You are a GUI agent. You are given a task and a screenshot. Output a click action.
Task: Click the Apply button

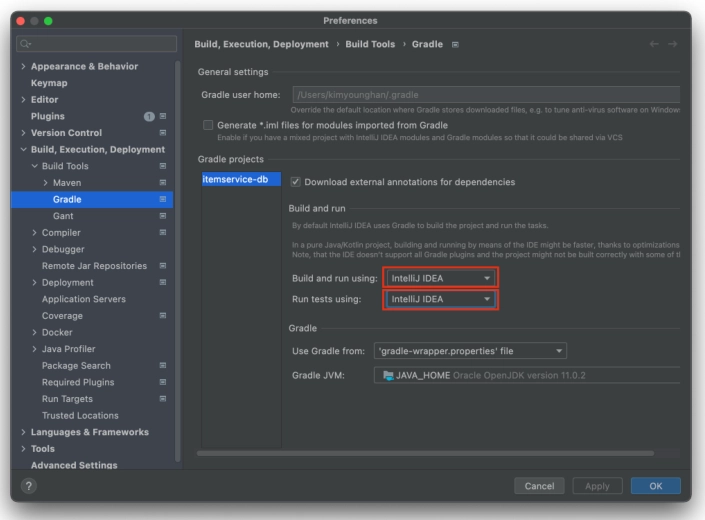(x=597, y=486)
